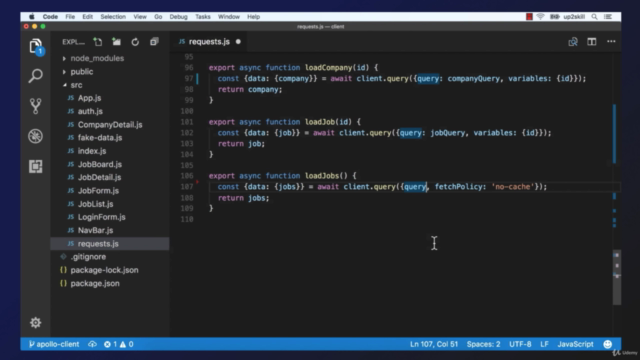Open NavBar.js in the file tree

95,230
